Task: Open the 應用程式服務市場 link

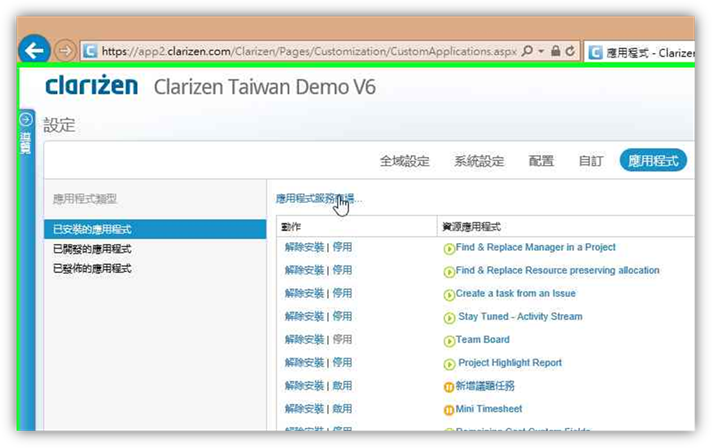Action: point(318,199)
